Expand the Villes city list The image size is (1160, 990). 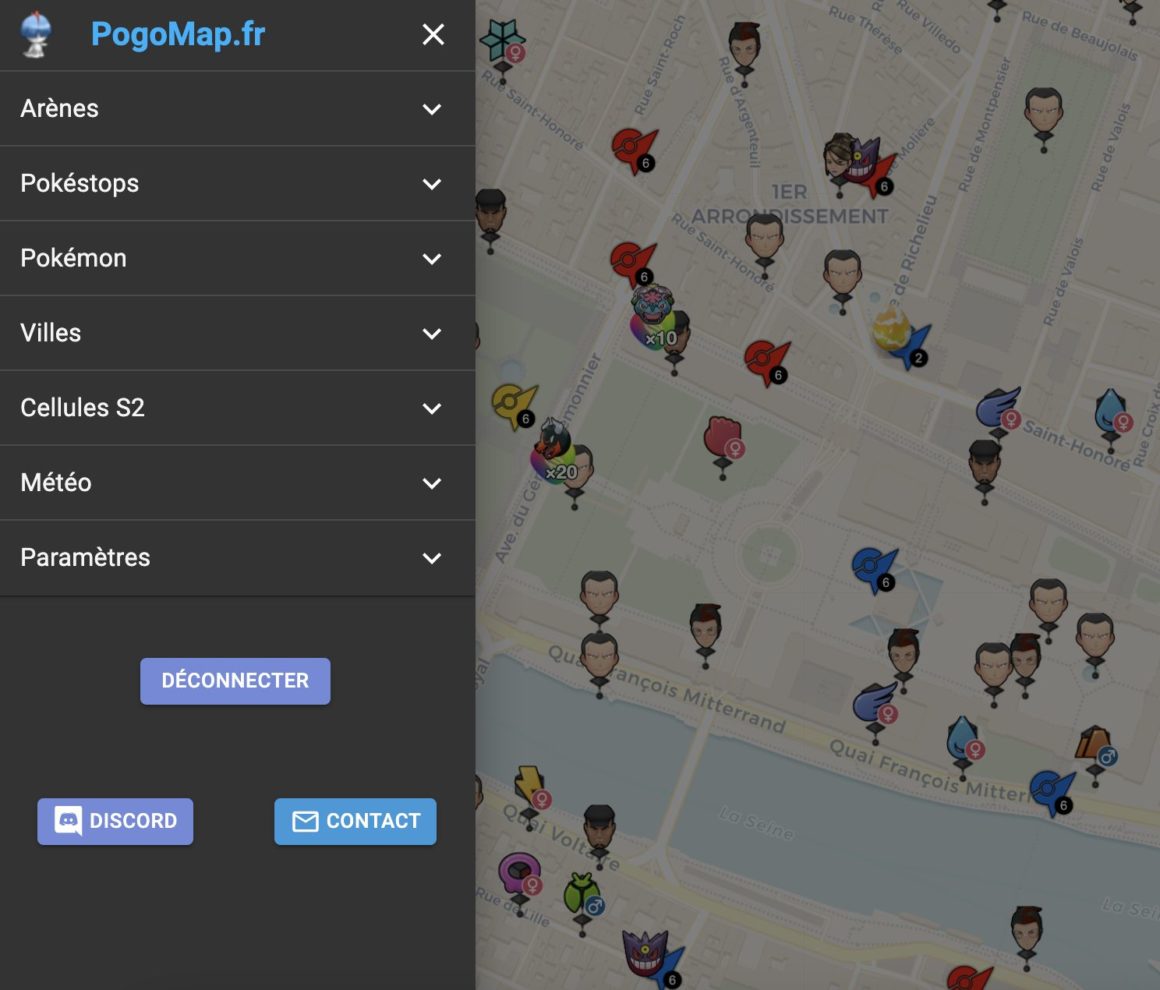(x=237, y=333)
